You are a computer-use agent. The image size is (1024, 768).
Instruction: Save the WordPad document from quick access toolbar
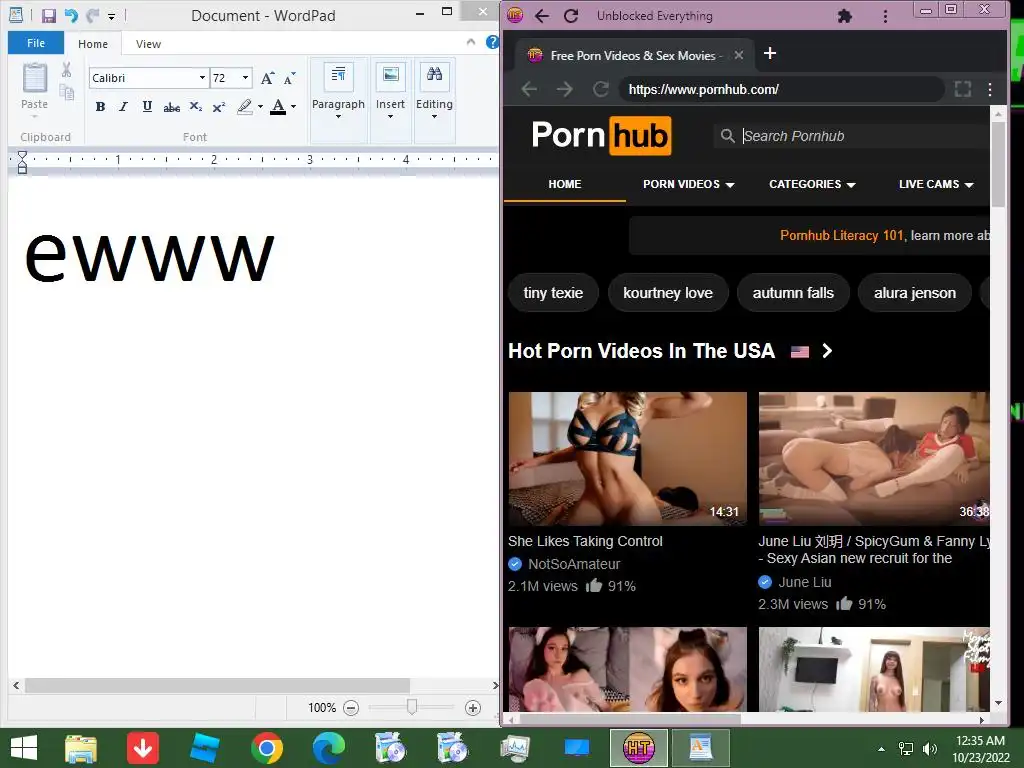tap(48, 16)
